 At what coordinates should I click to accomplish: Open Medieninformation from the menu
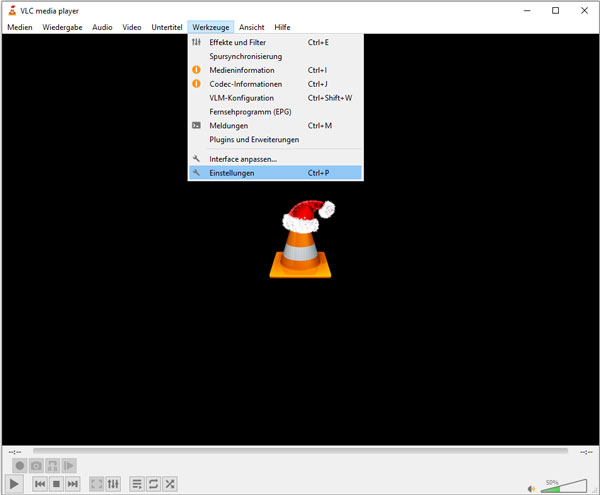(x=276, y=70)
